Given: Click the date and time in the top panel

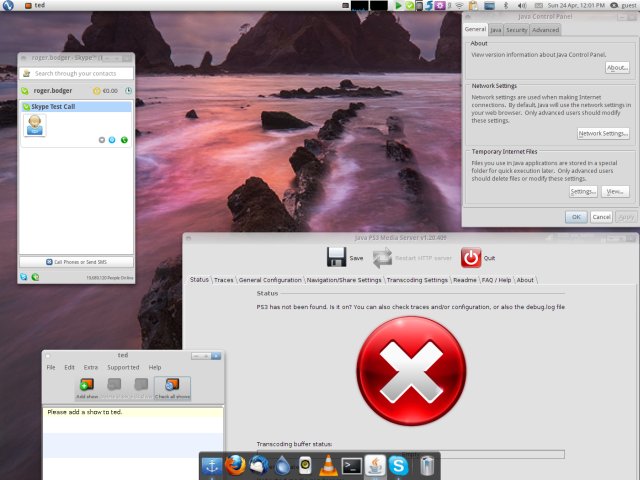Looking at the screenshot, I should click(576, 5).
